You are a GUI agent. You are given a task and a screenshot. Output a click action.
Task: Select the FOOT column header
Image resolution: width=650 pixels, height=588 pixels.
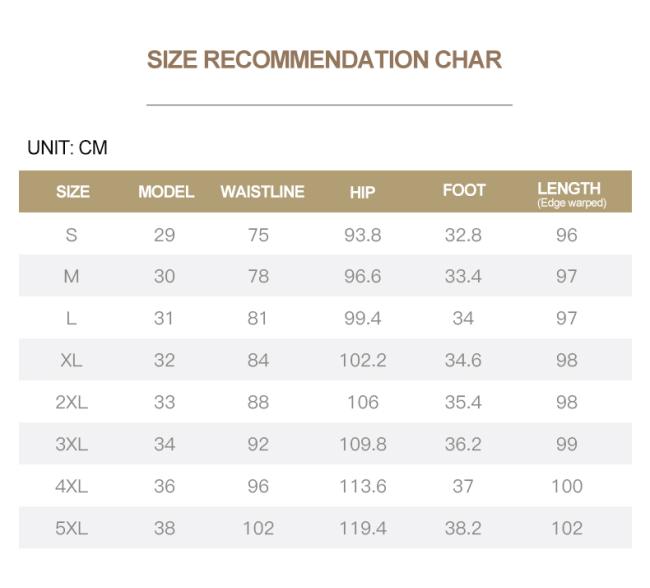tap(464, 191)
